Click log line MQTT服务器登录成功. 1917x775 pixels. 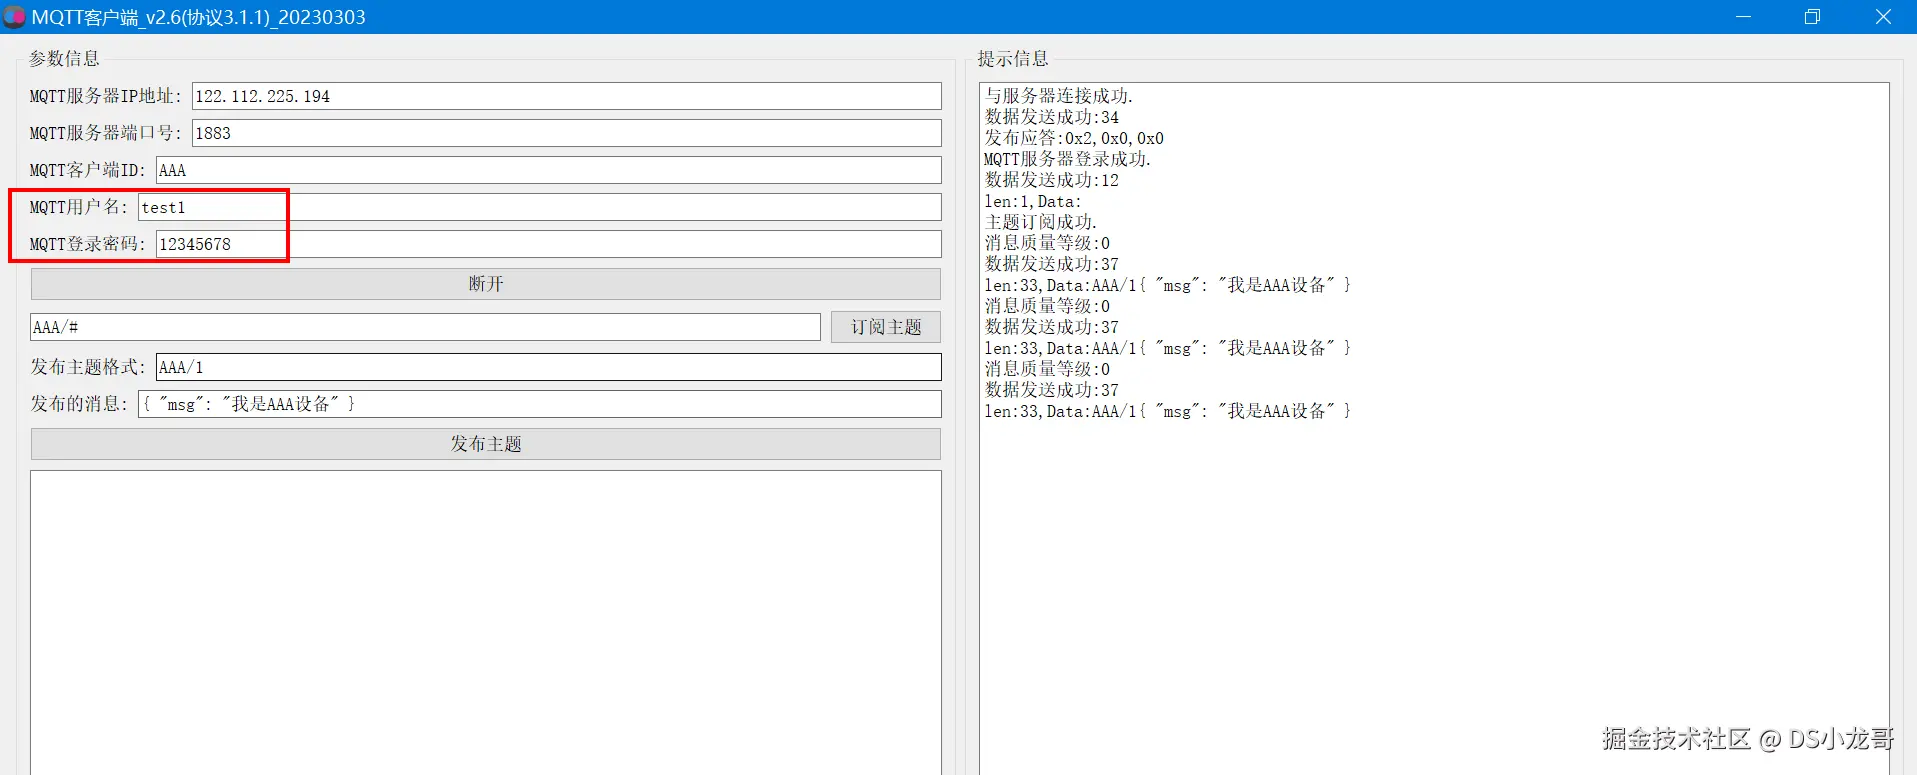pos(1067,159)
